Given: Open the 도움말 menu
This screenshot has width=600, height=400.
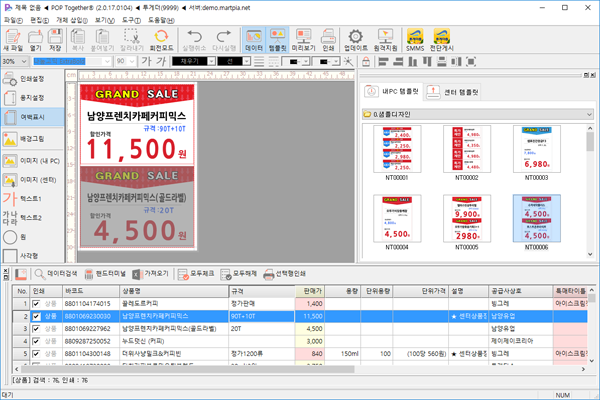Looking at the screenshot, I should [x=161, y=20].
